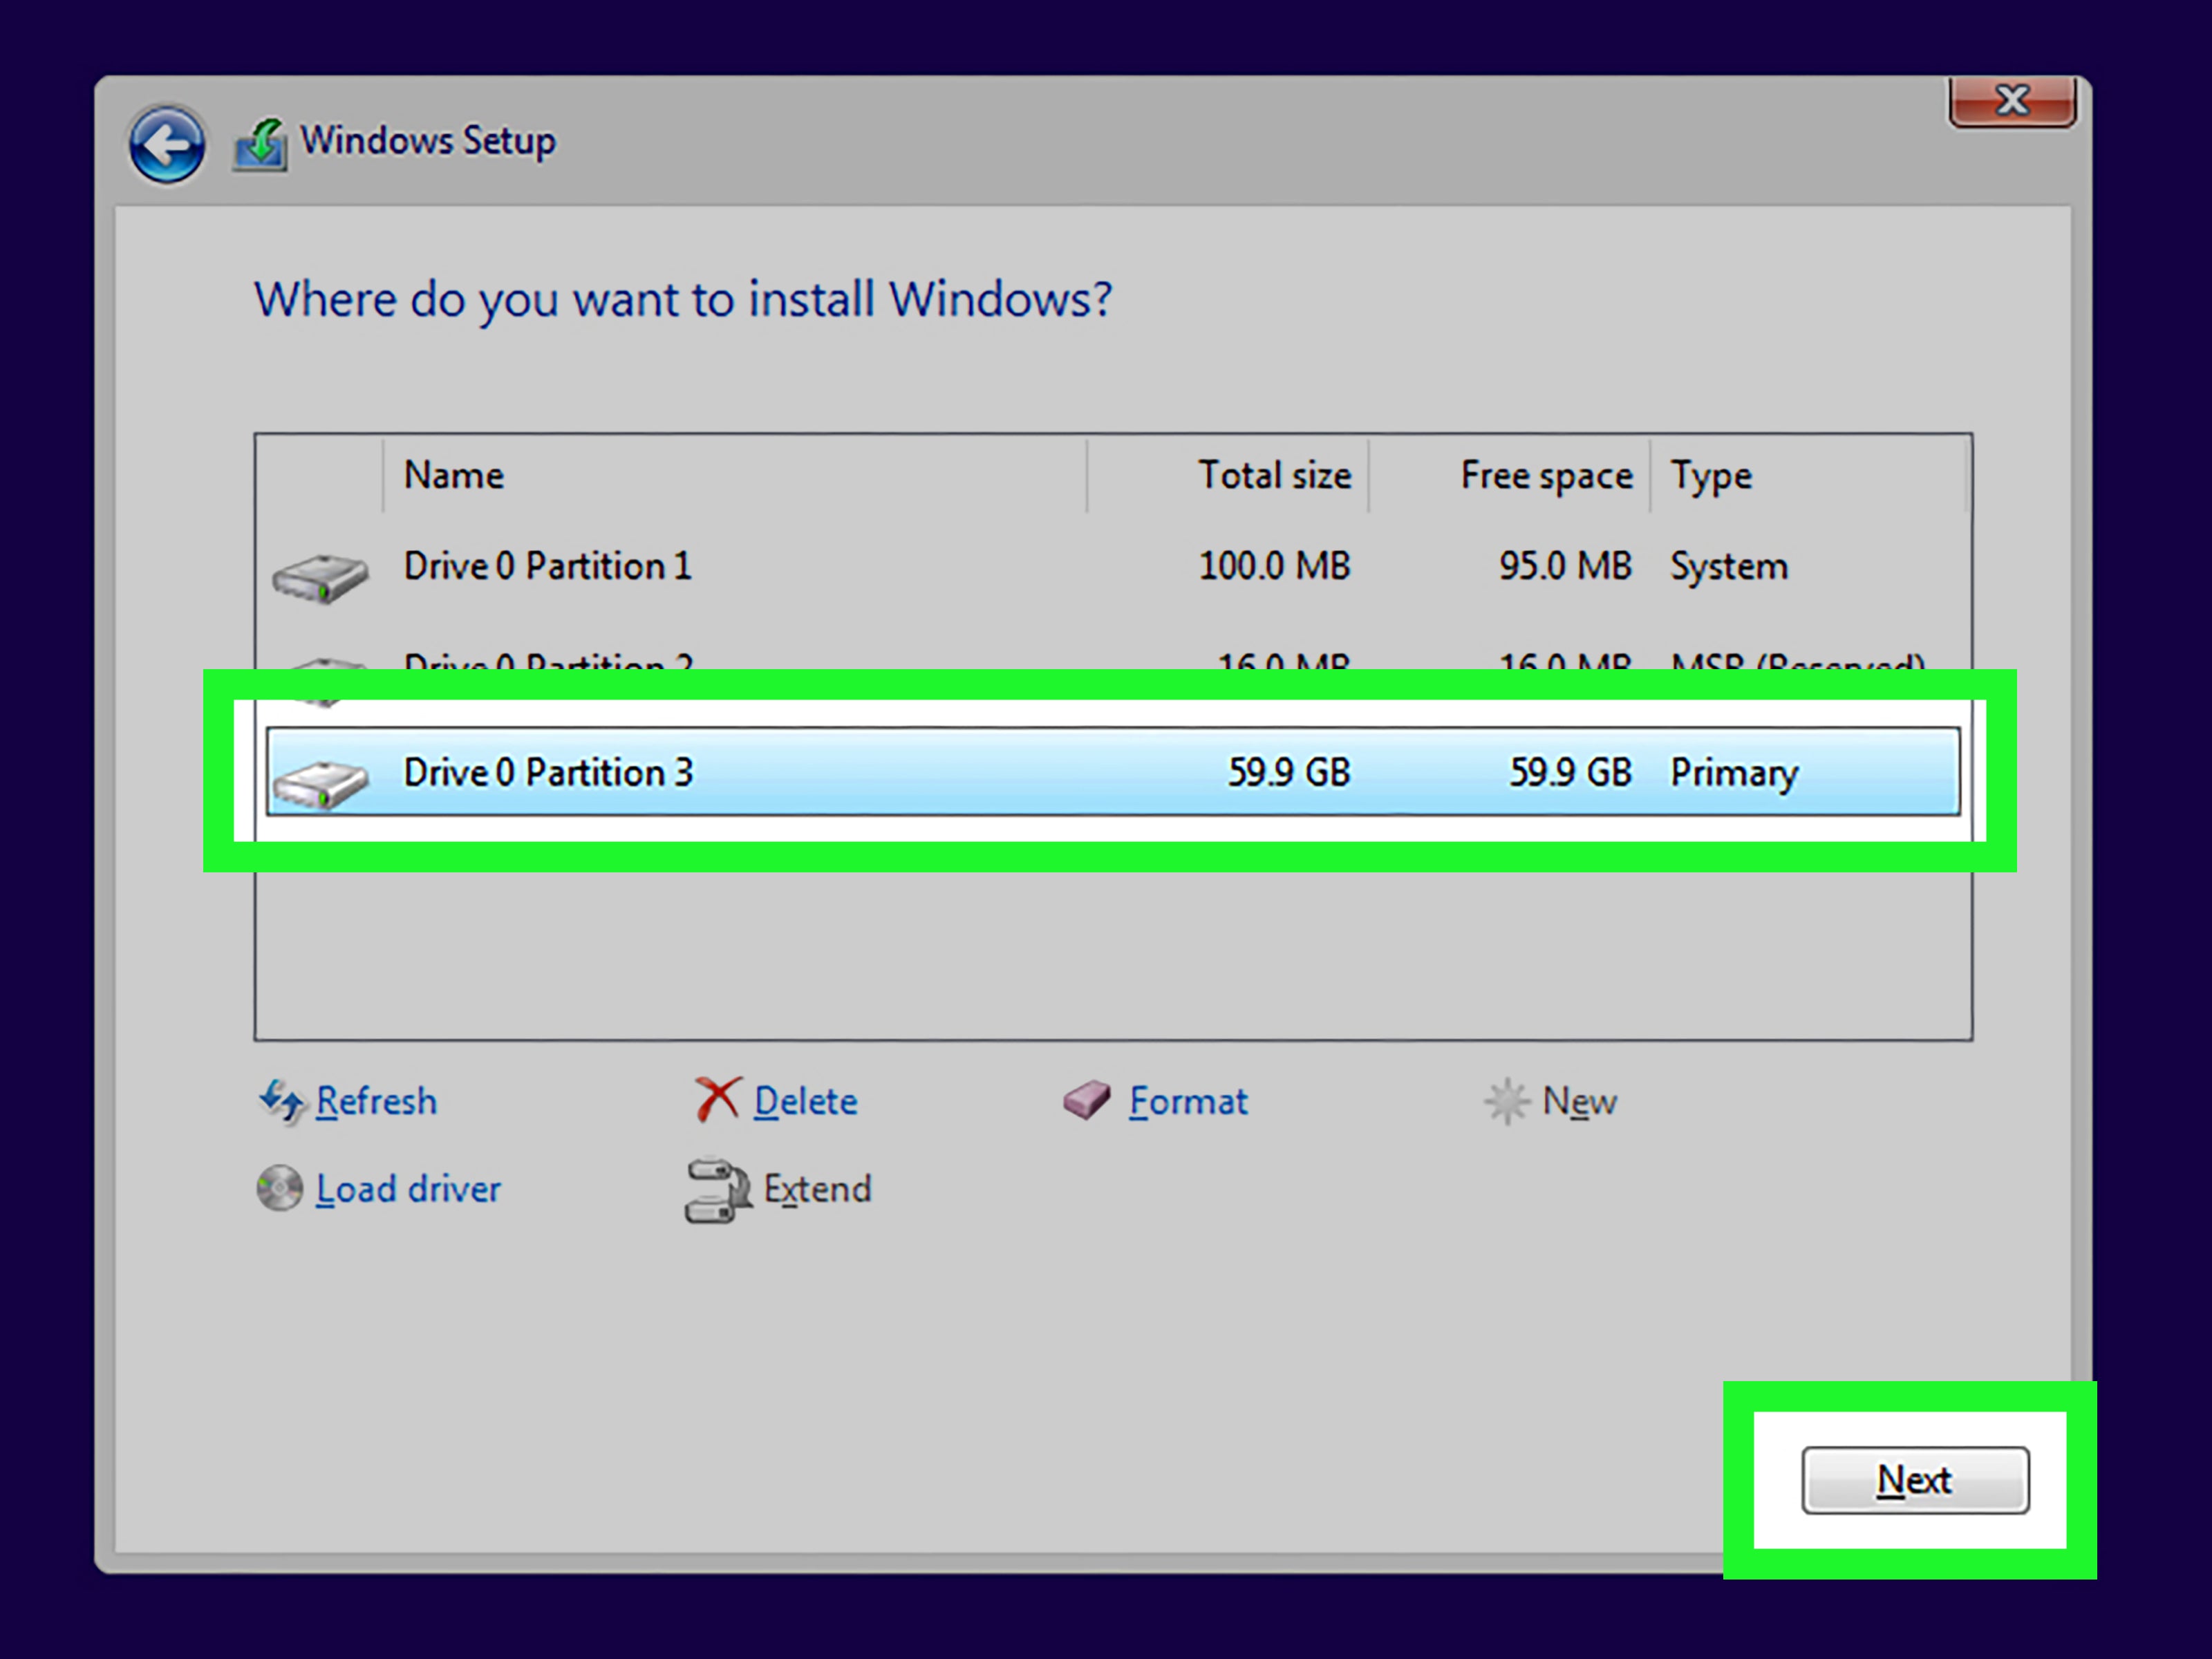Click the pink eraser Format icon
The width and height of the screenshot is (2212, 1659).
[1086, 1100]
